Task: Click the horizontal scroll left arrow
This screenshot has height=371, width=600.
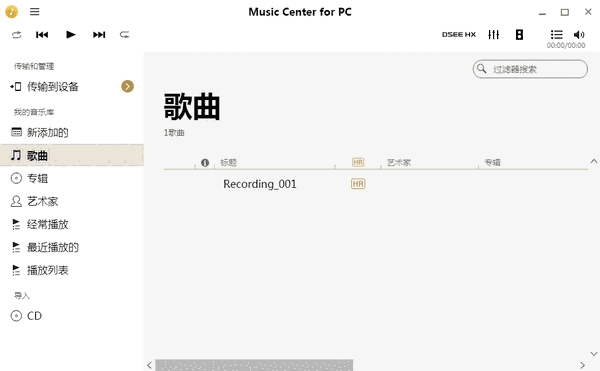Action: click(x=149, y=365)
